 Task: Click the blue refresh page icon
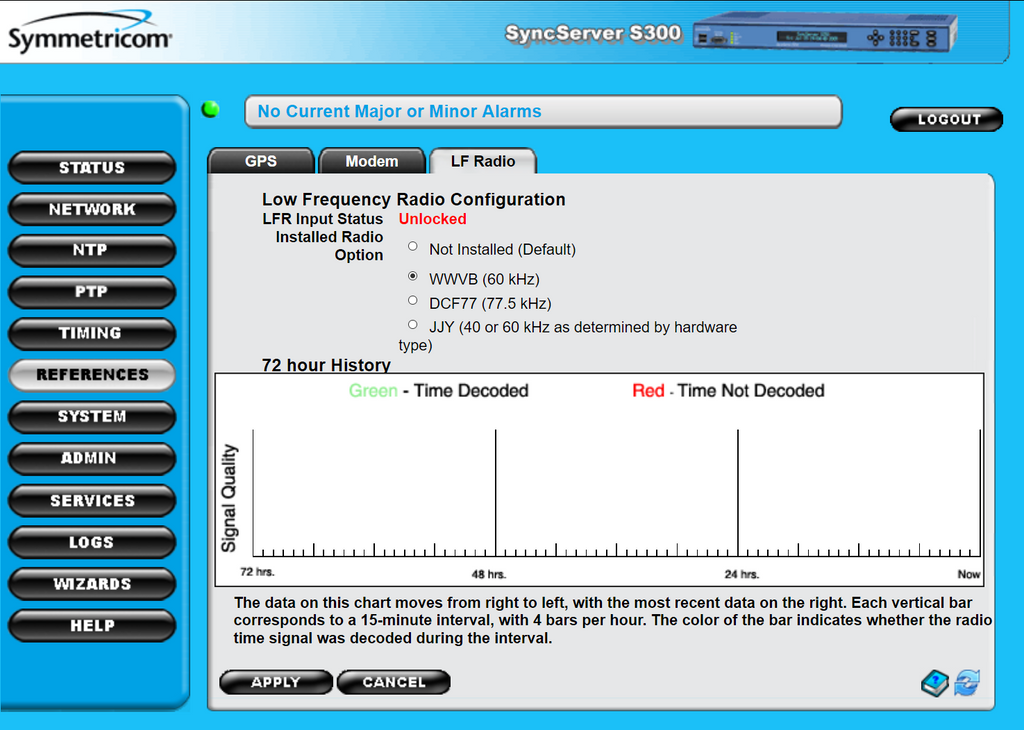[x=966, y=684]
